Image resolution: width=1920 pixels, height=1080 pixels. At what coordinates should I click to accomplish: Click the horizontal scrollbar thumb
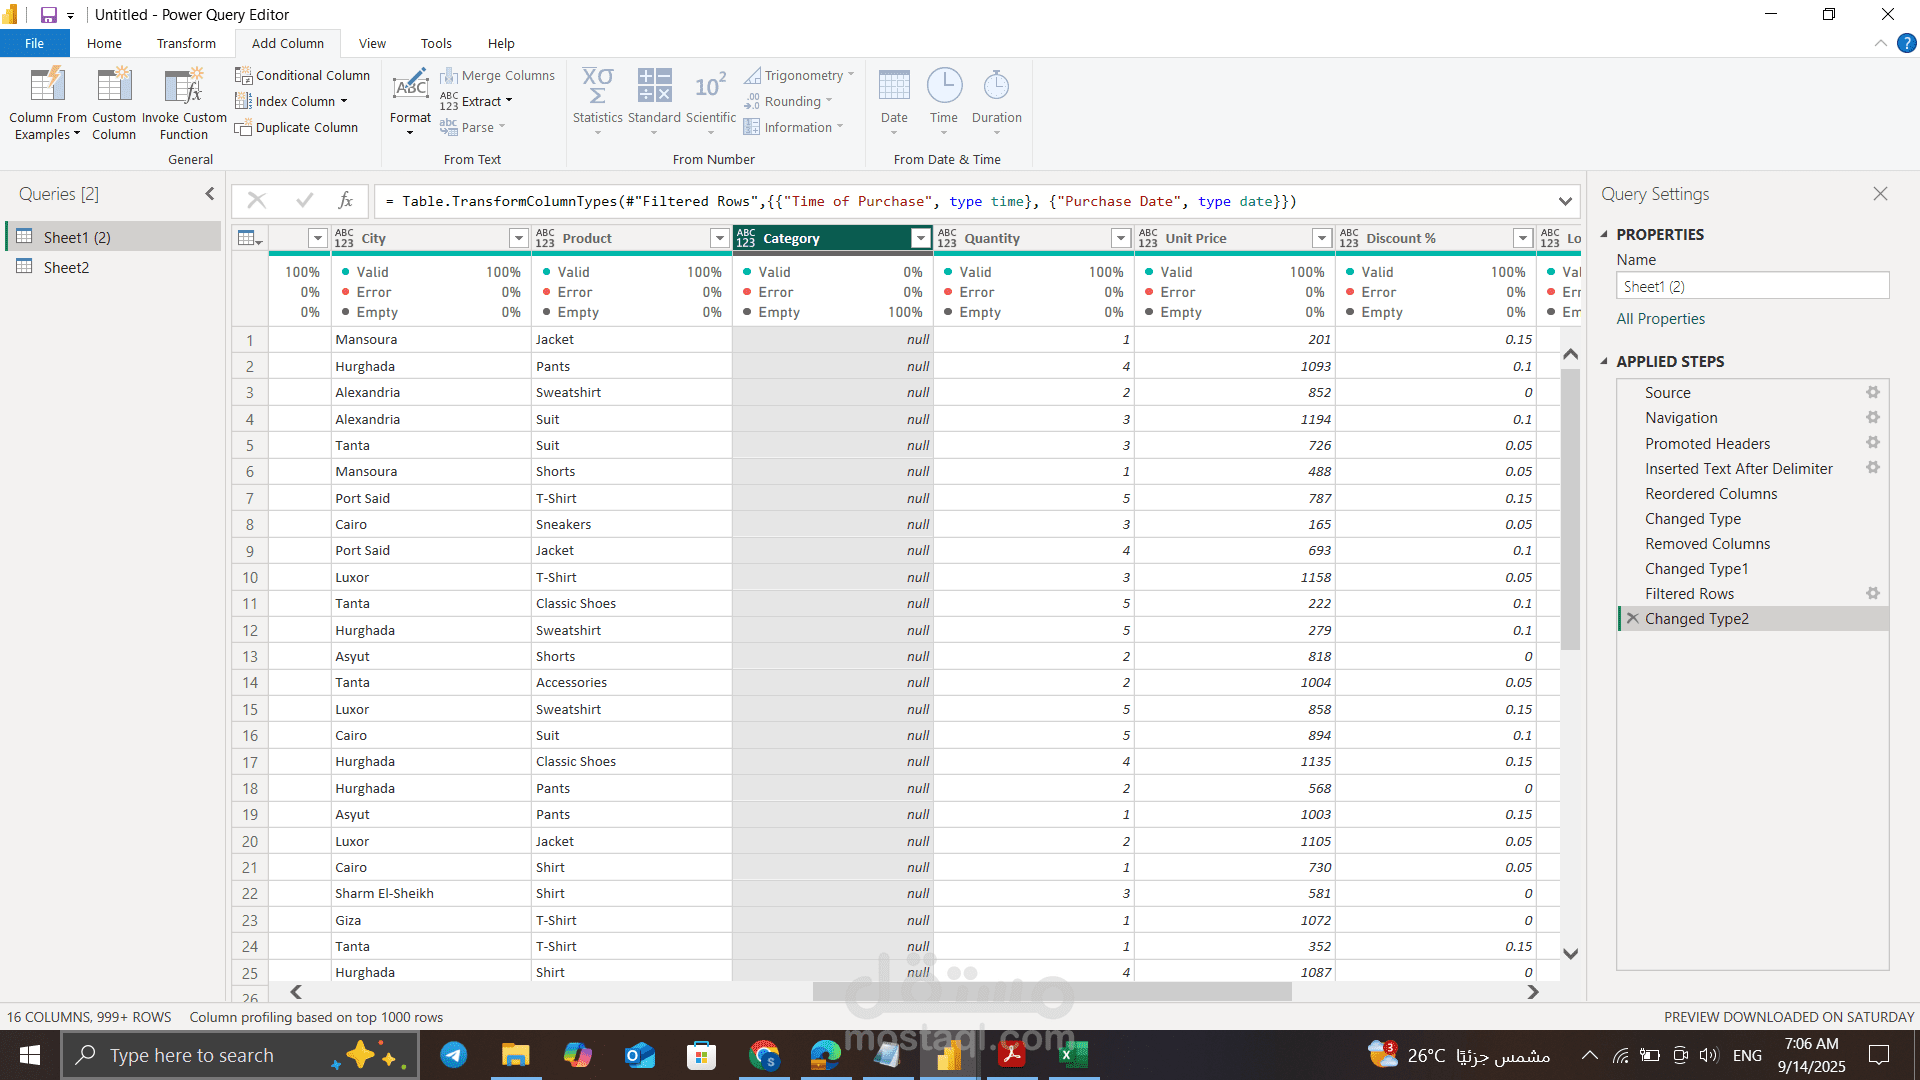click(x=1051, y=992)
